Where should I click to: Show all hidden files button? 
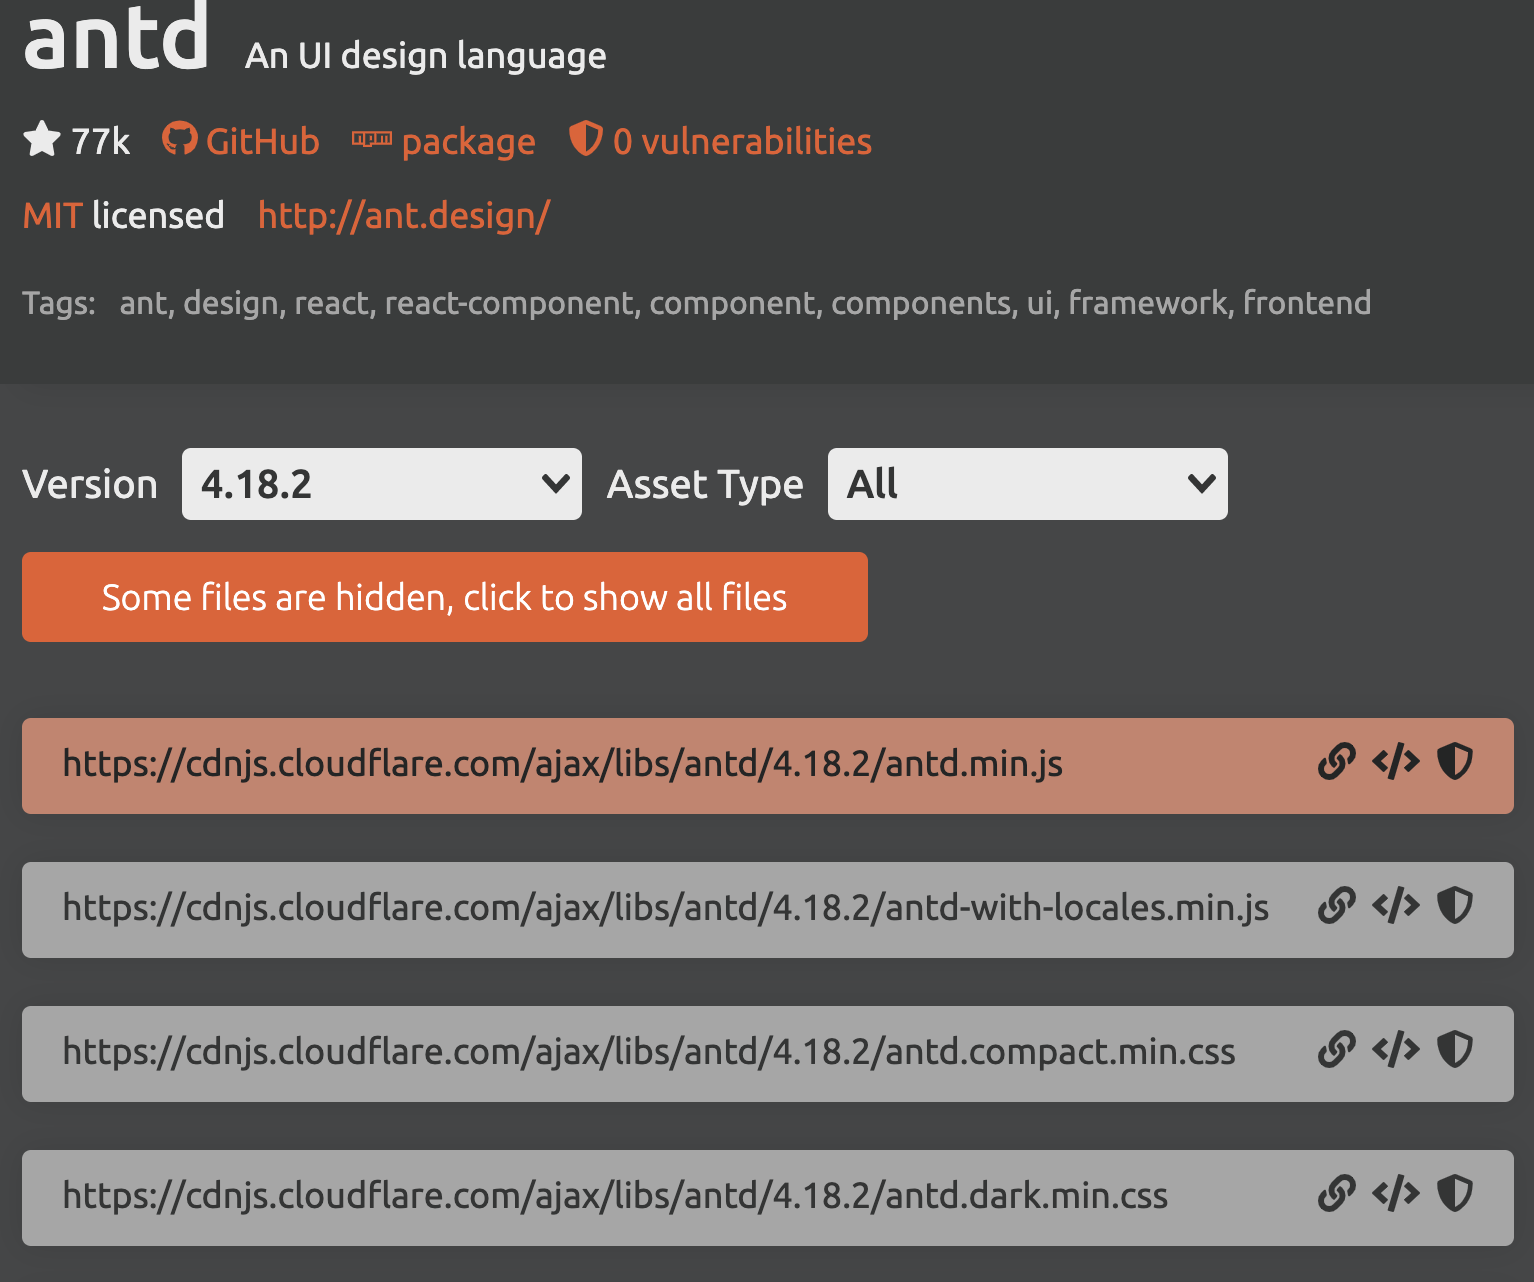pyautogui.click(x=445, y=597)
